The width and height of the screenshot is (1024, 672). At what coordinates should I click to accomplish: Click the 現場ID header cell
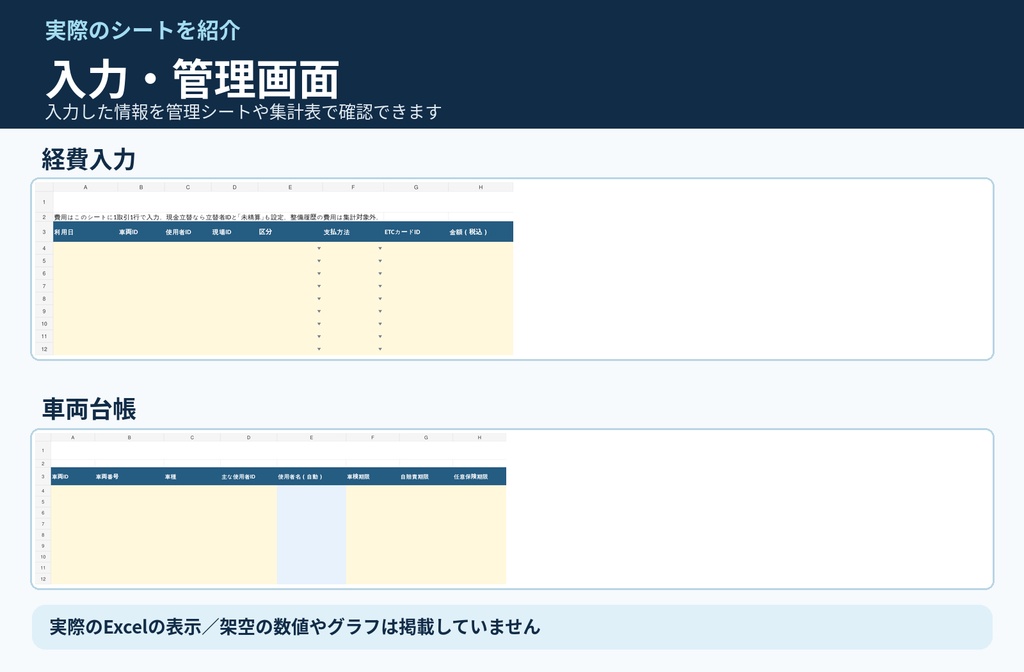[x=234, y=232]
